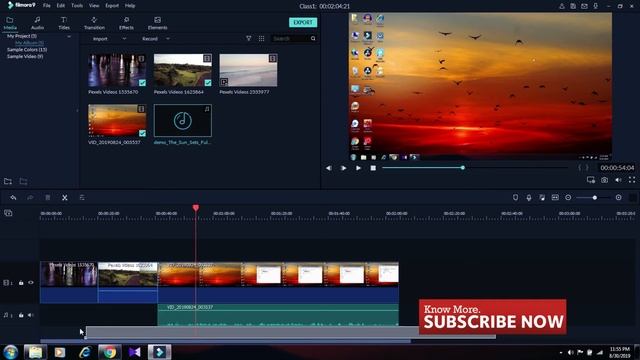Switch to the Media tab

10,23
